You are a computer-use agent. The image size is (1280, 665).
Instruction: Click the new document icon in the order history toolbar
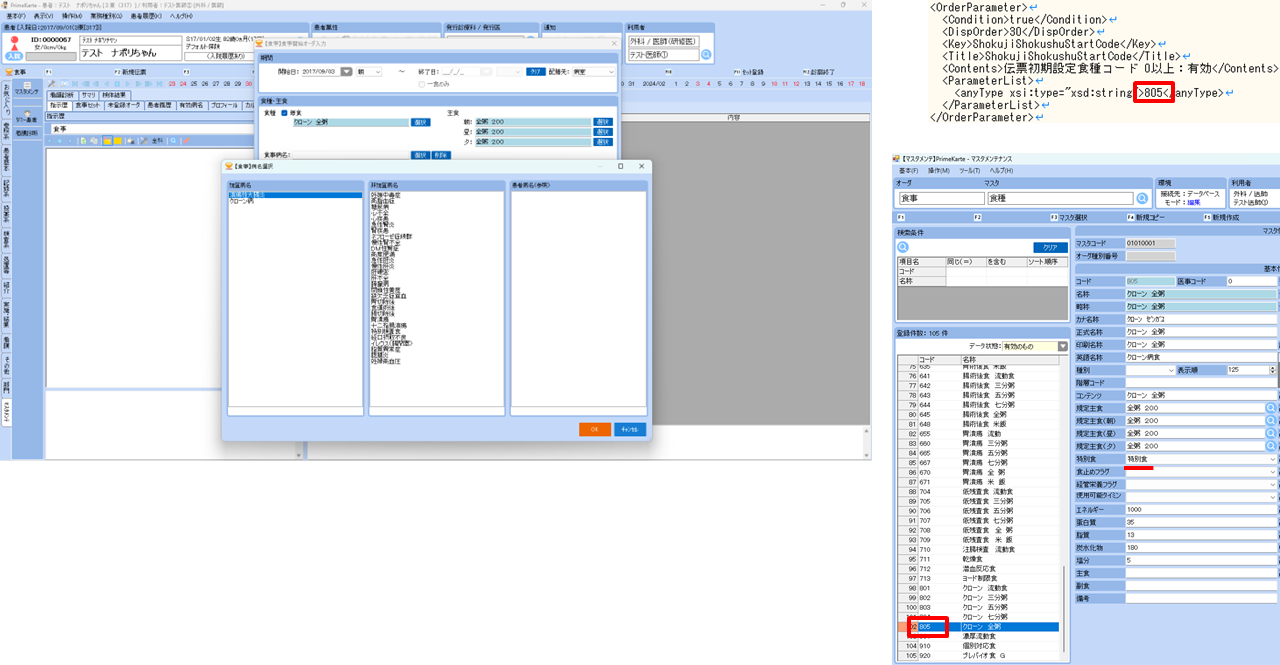point(84,141)
